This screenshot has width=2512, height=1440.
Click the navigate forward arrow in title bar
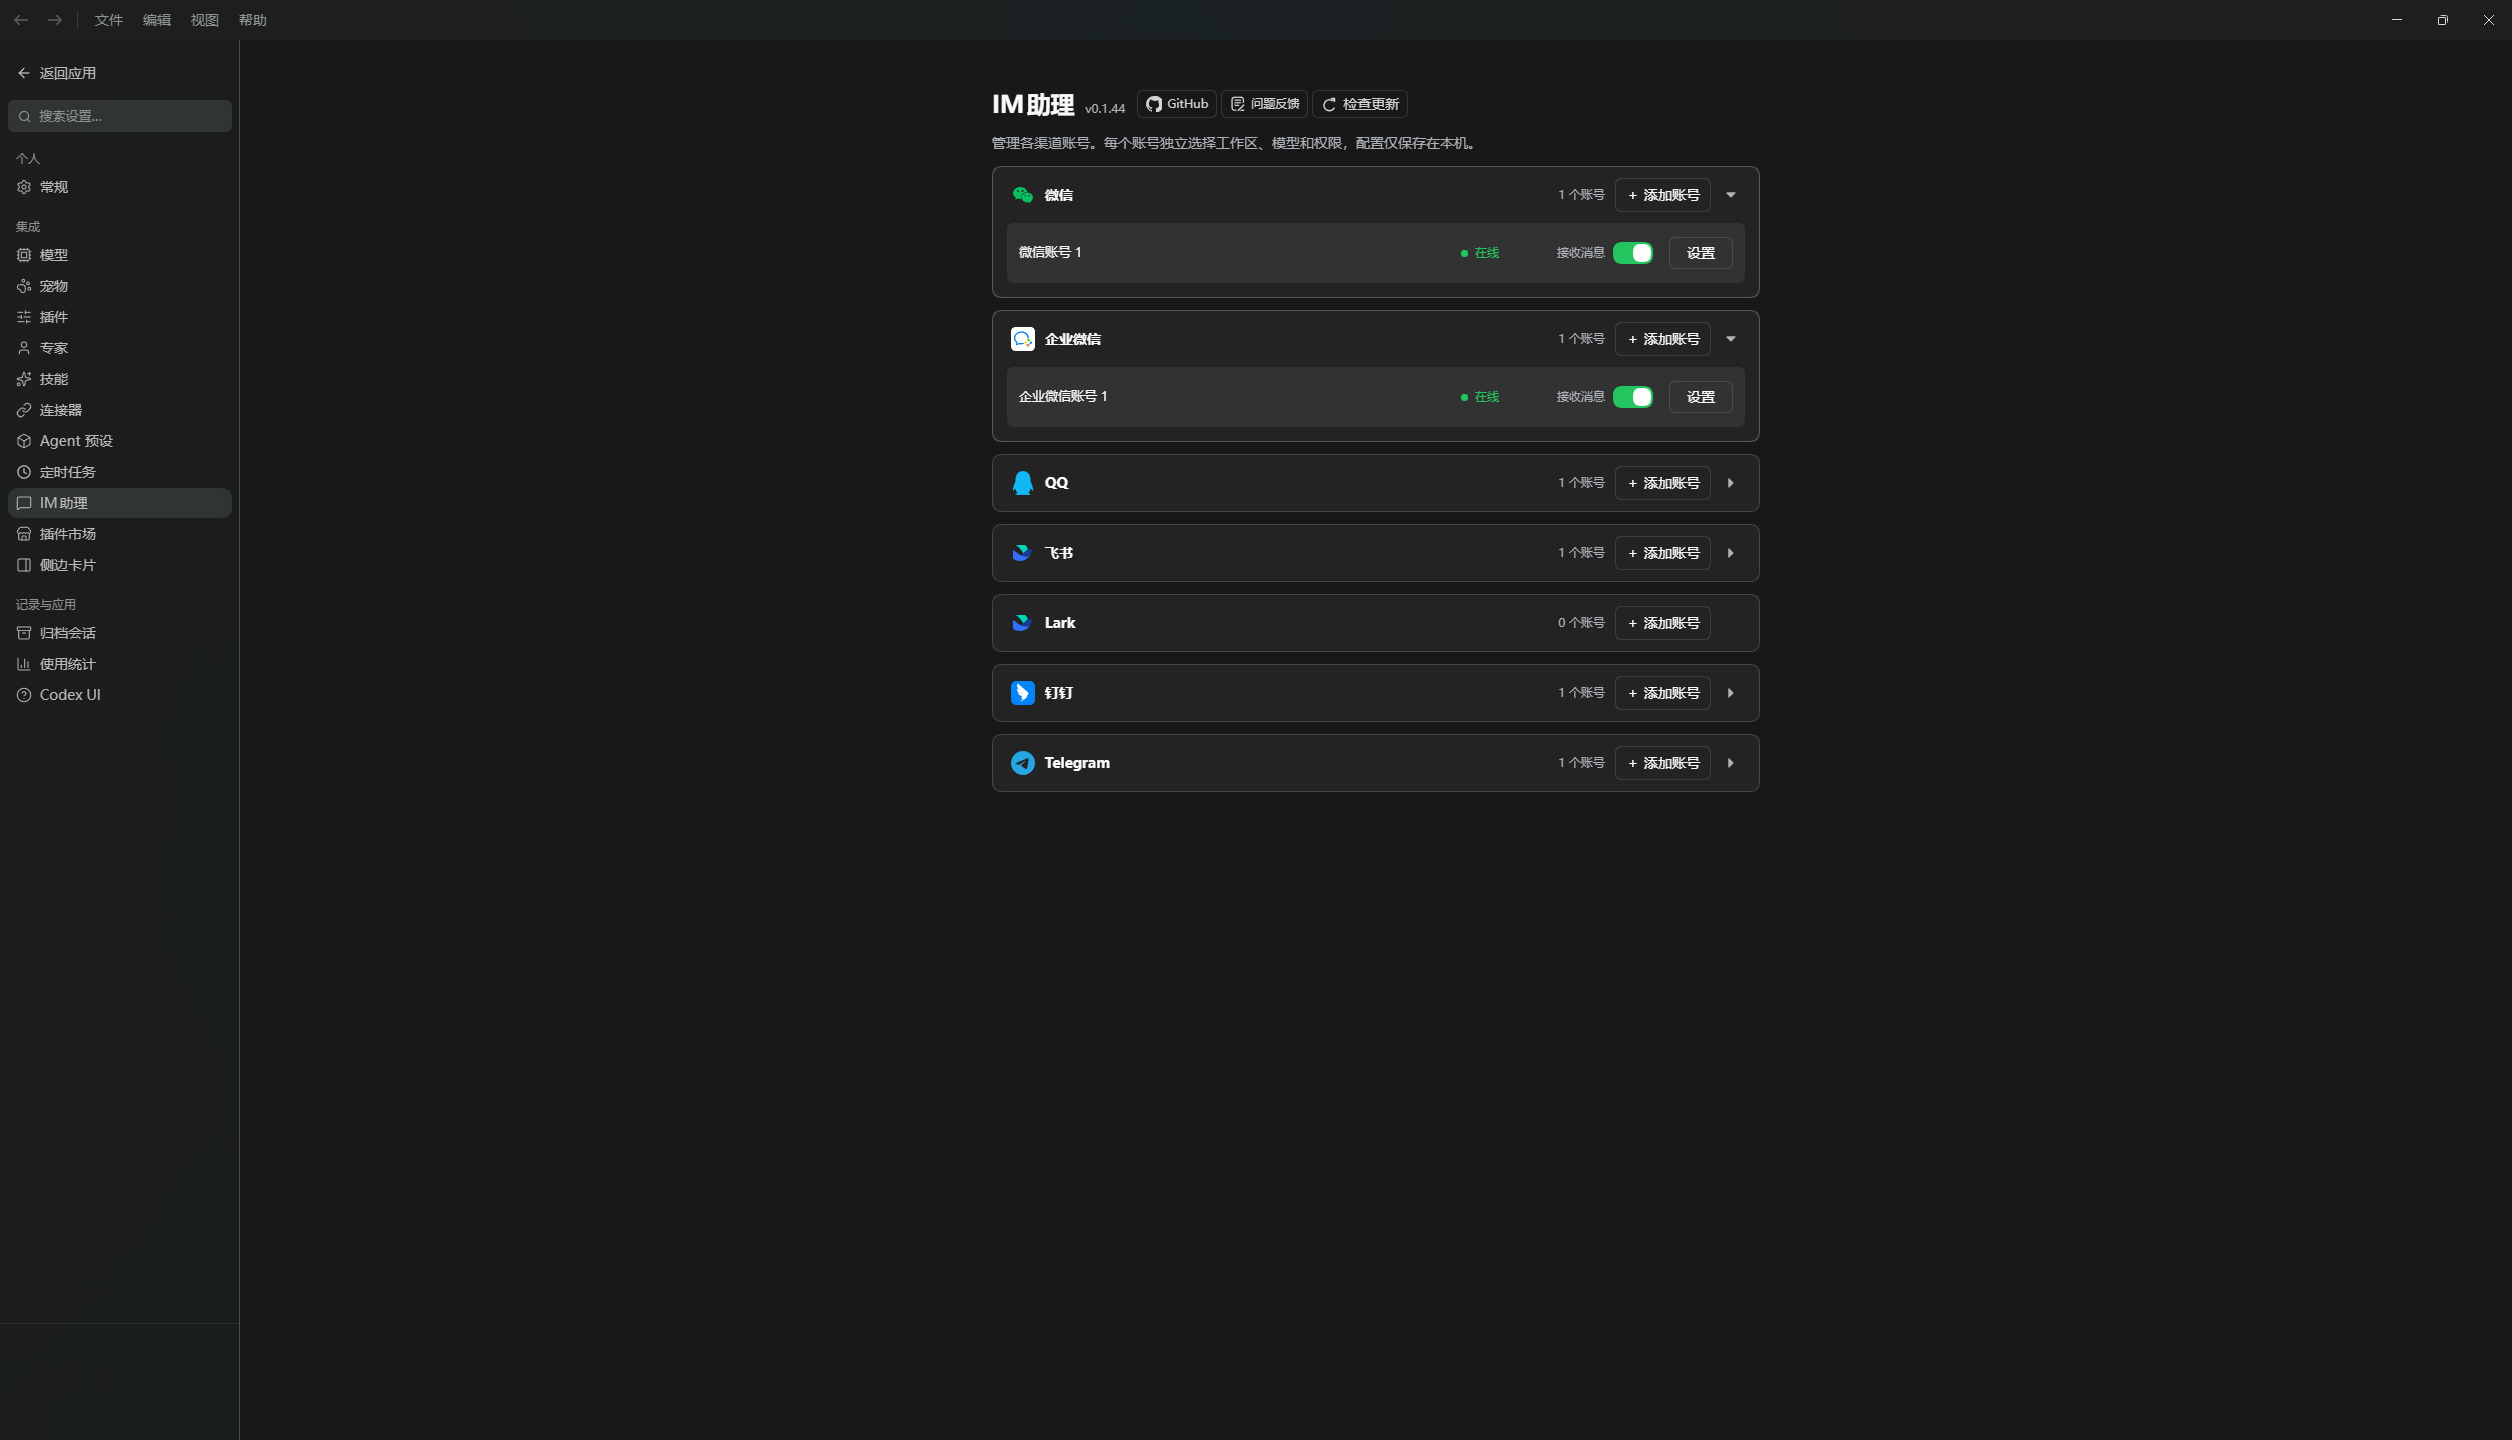point(55,20)
